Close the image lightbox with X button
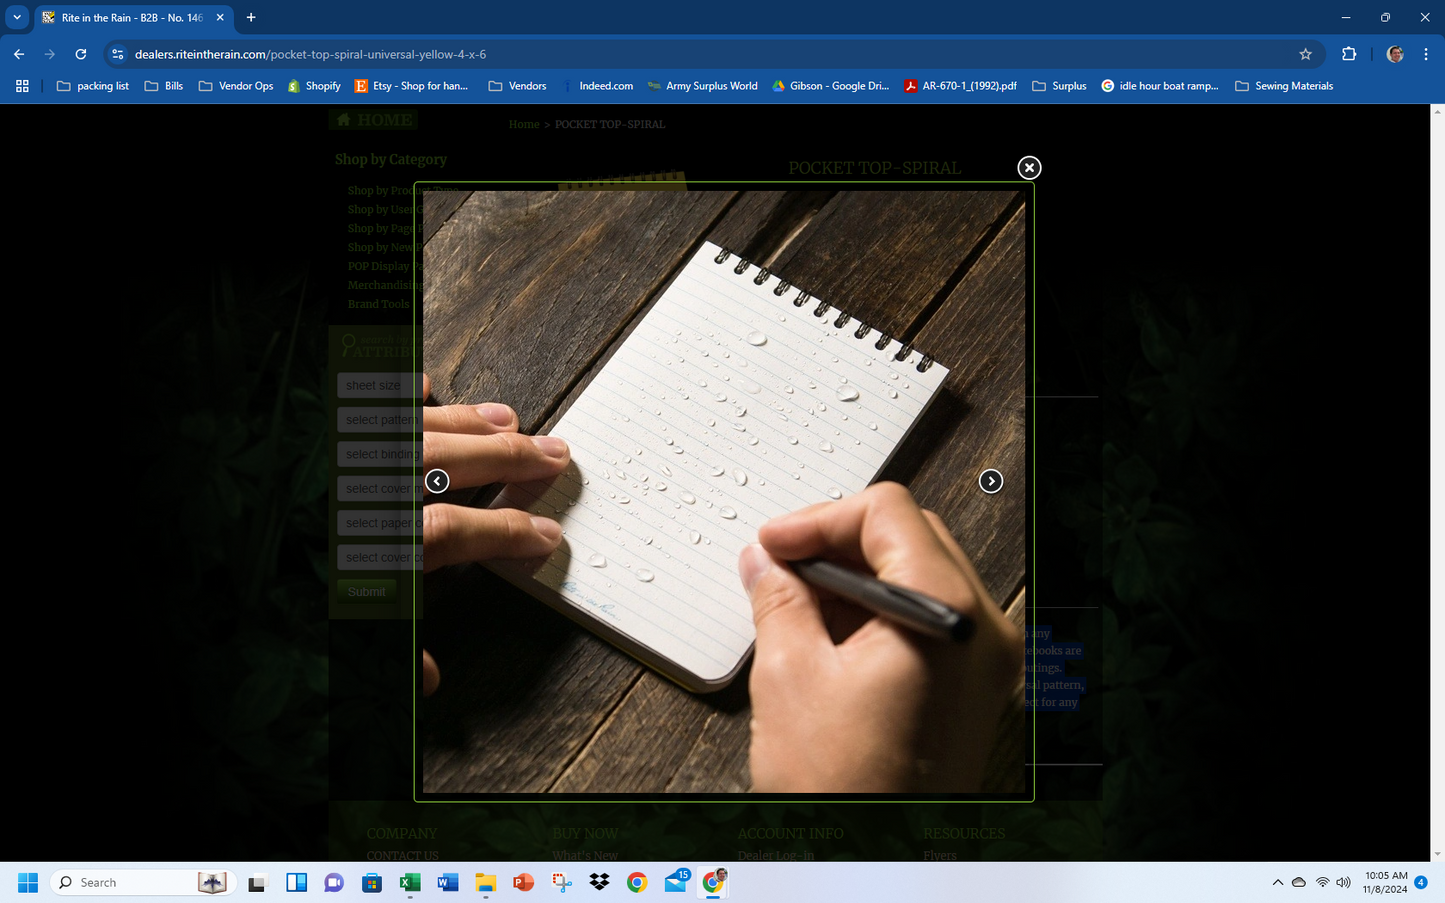The width and height of the screenshot is (1445, 903). tap(1029, 168)
